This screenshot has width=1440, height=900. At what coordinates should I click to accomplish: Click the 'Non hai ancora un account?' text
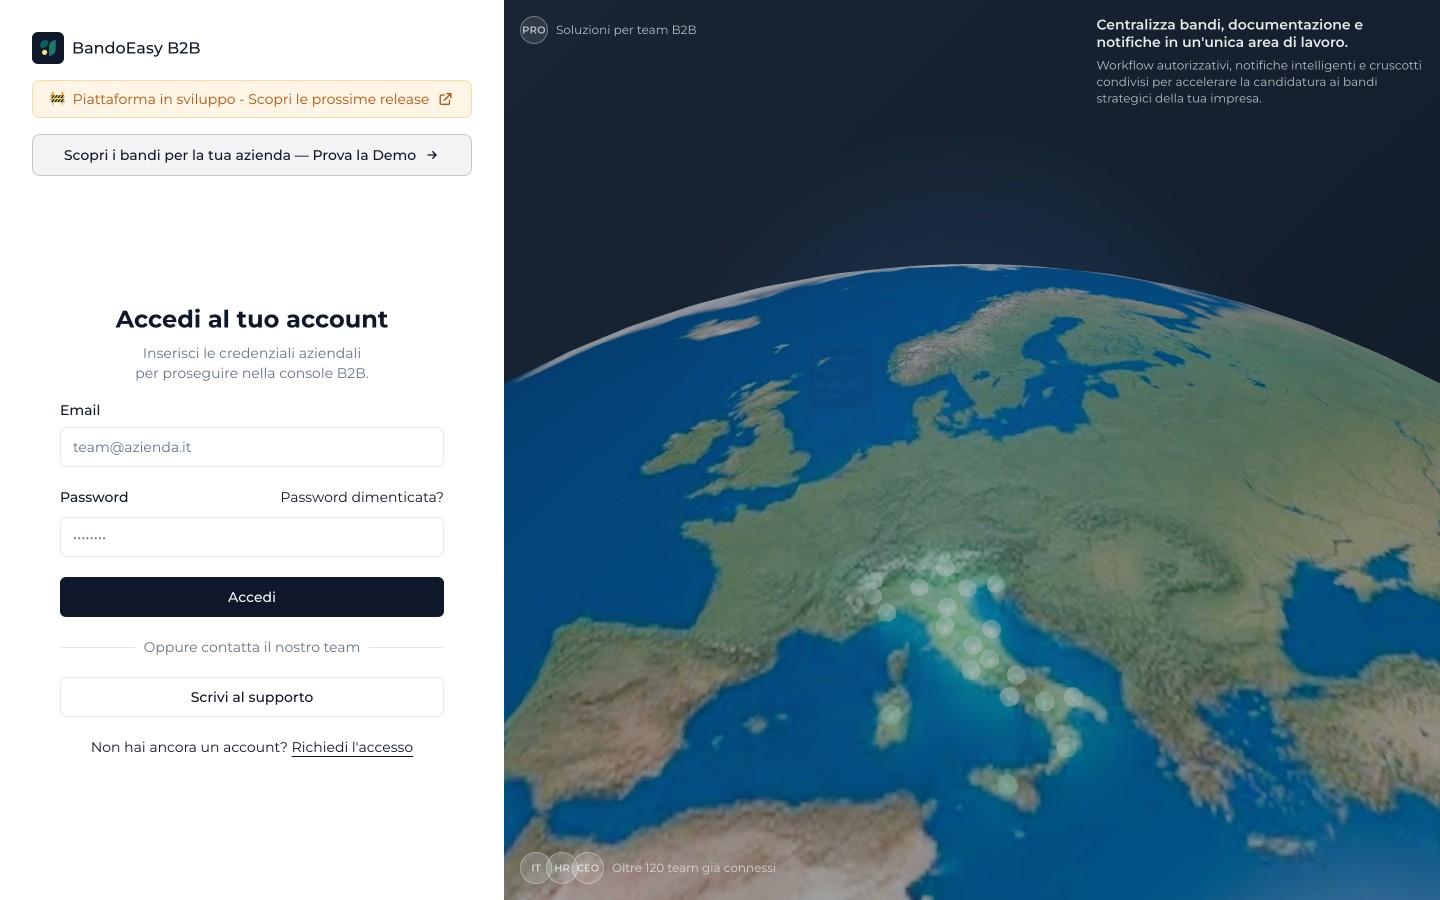[x=189, y=747]
